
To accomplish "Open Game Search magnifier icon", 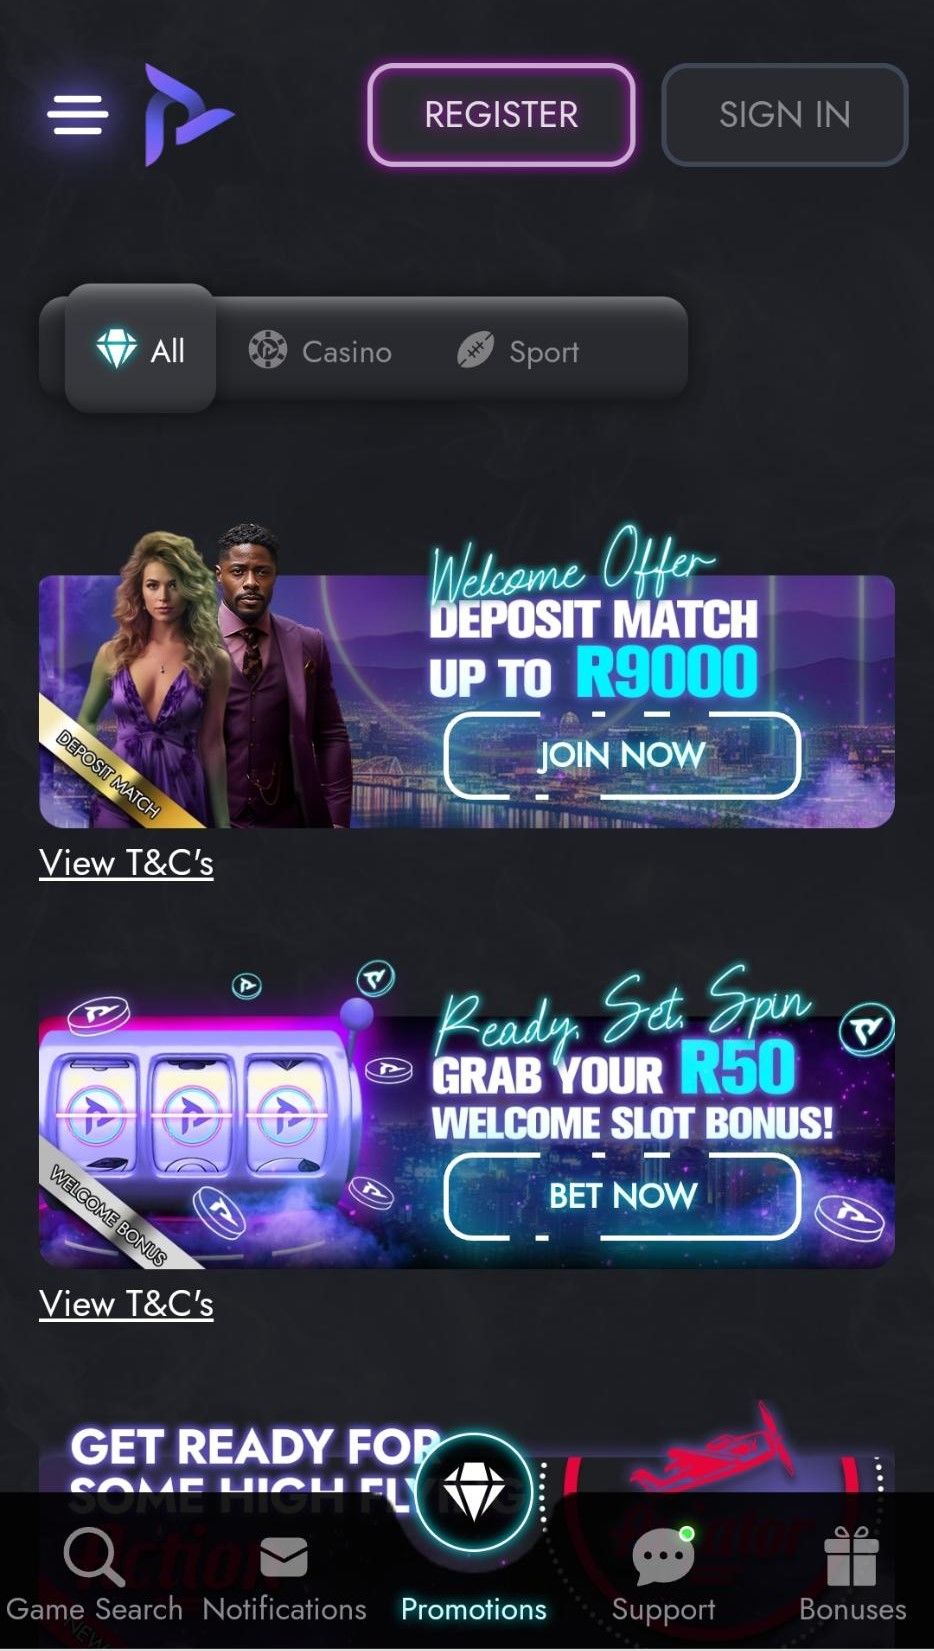I will coord(93,1555).
